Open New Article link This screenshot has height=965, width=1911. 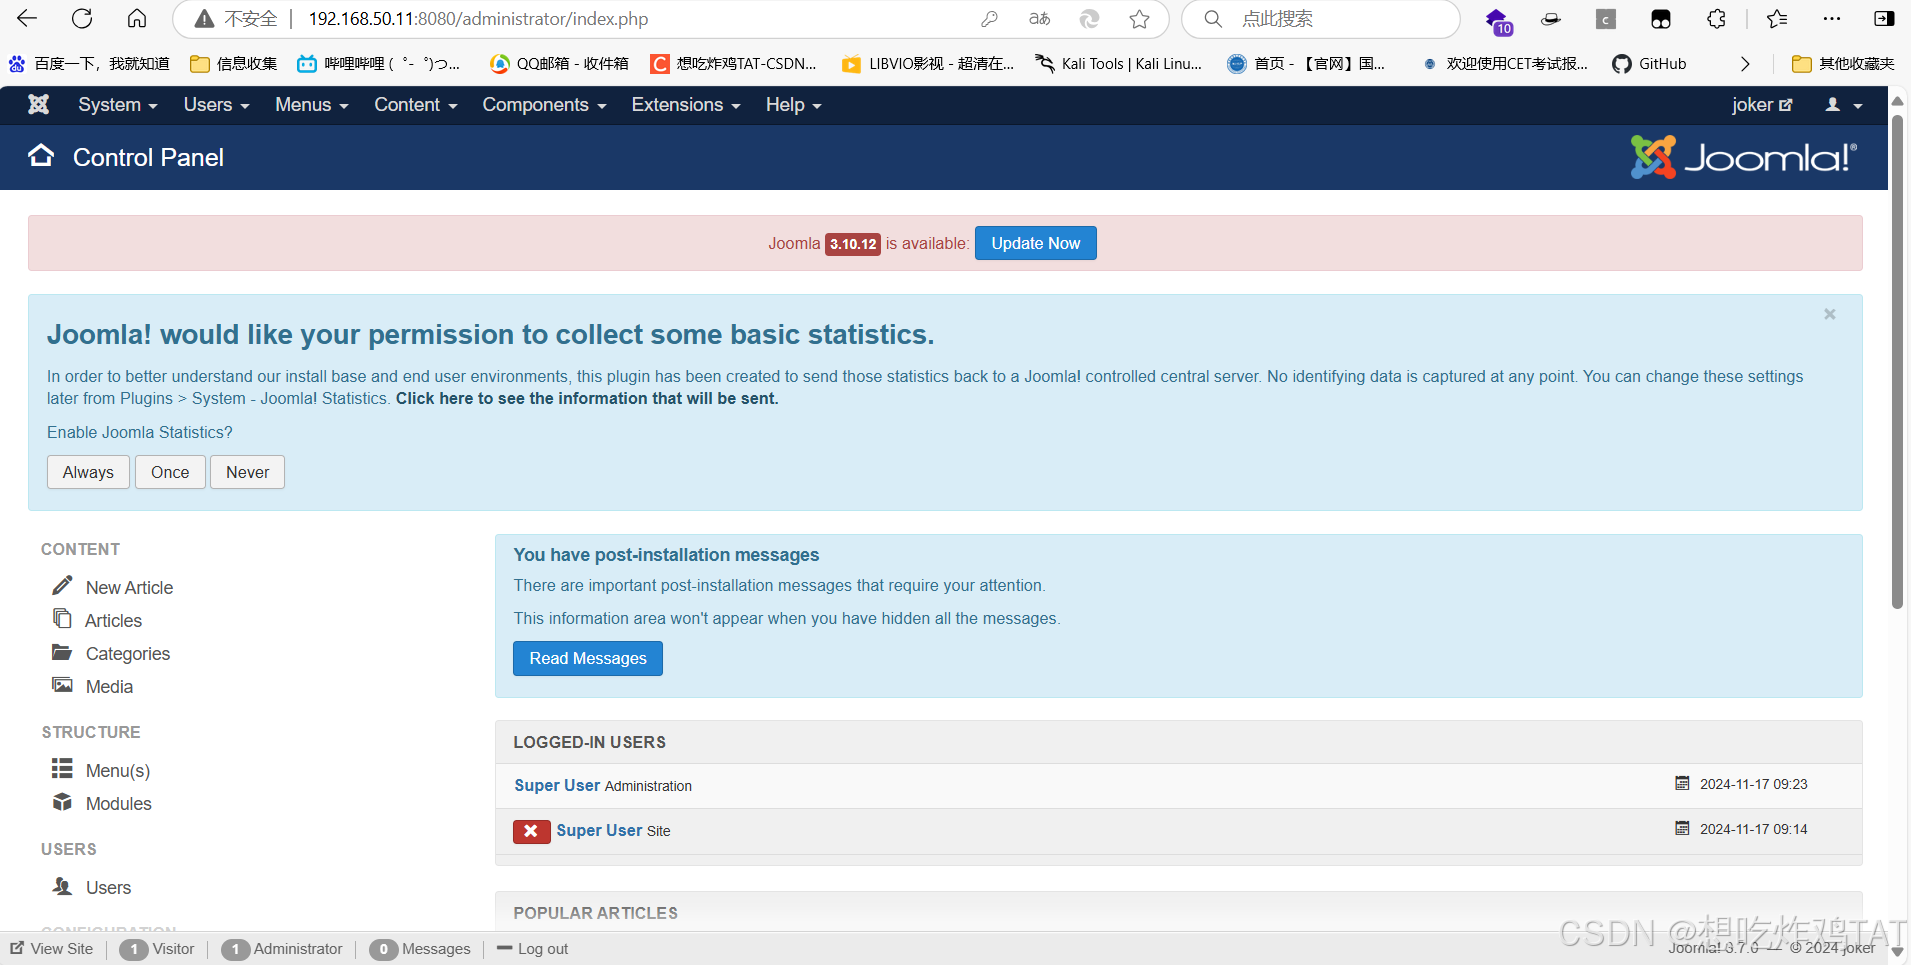pyautogui.click(x=129, y=587)
